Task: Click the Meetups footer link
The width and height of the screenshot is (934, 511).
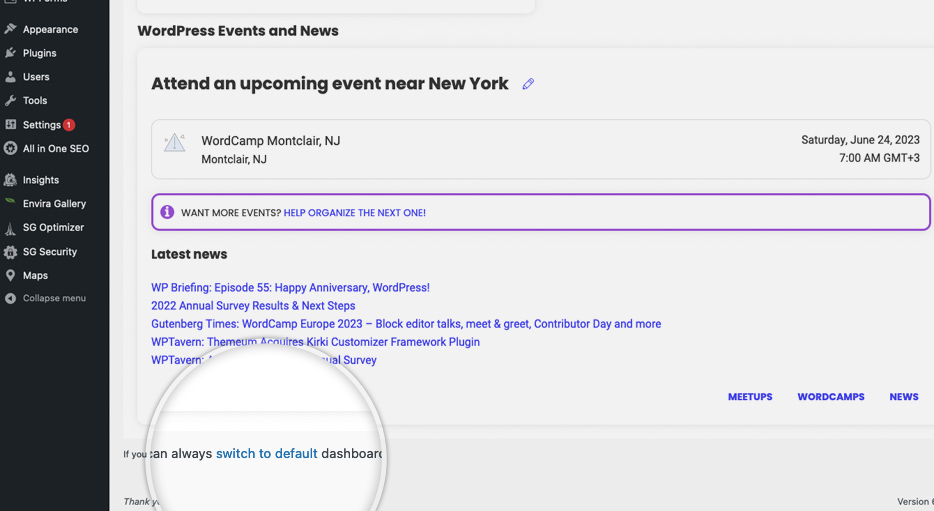Action: tap(750, 397)
